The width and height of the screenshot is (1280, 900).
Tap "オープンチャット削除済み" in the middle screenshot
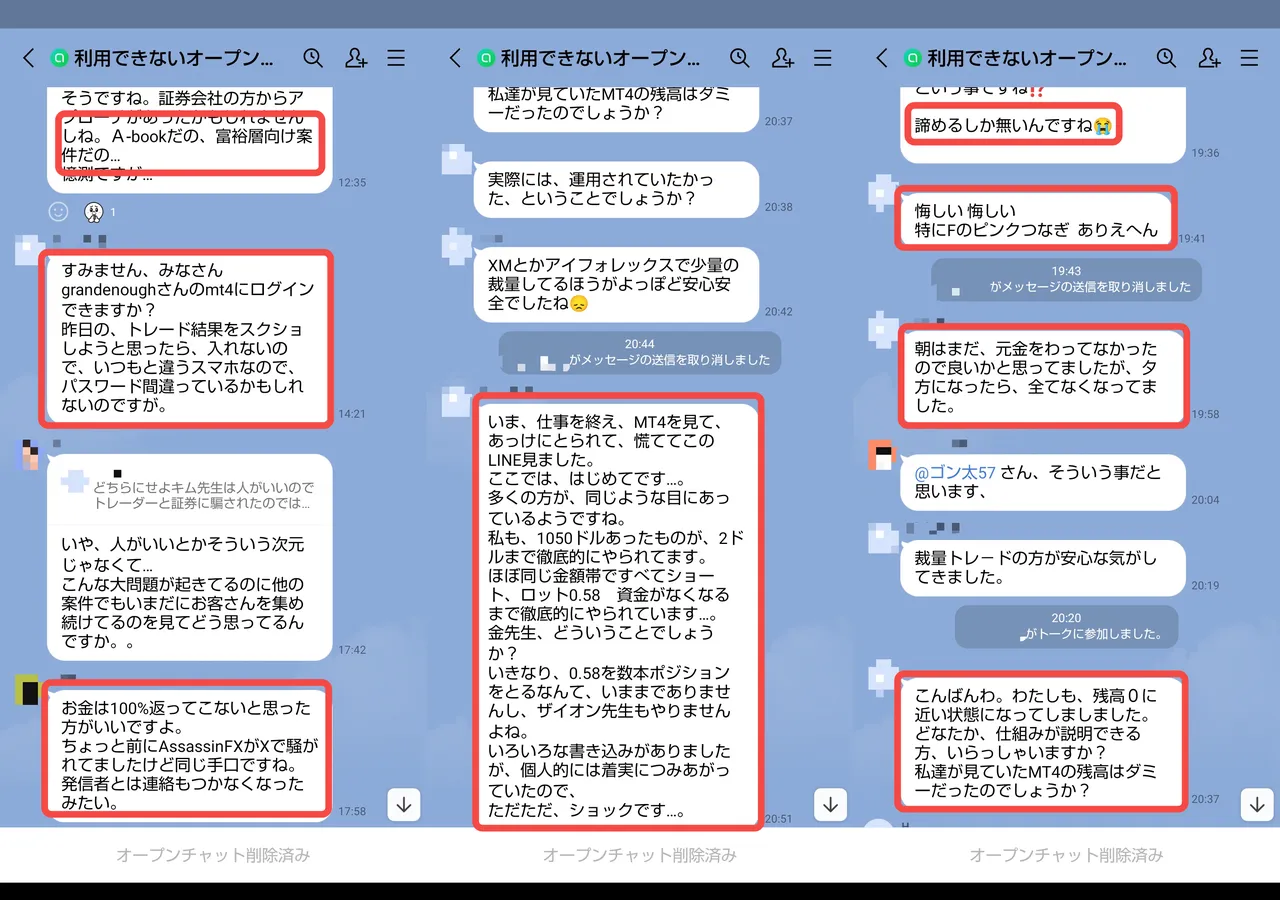point(640,855)
